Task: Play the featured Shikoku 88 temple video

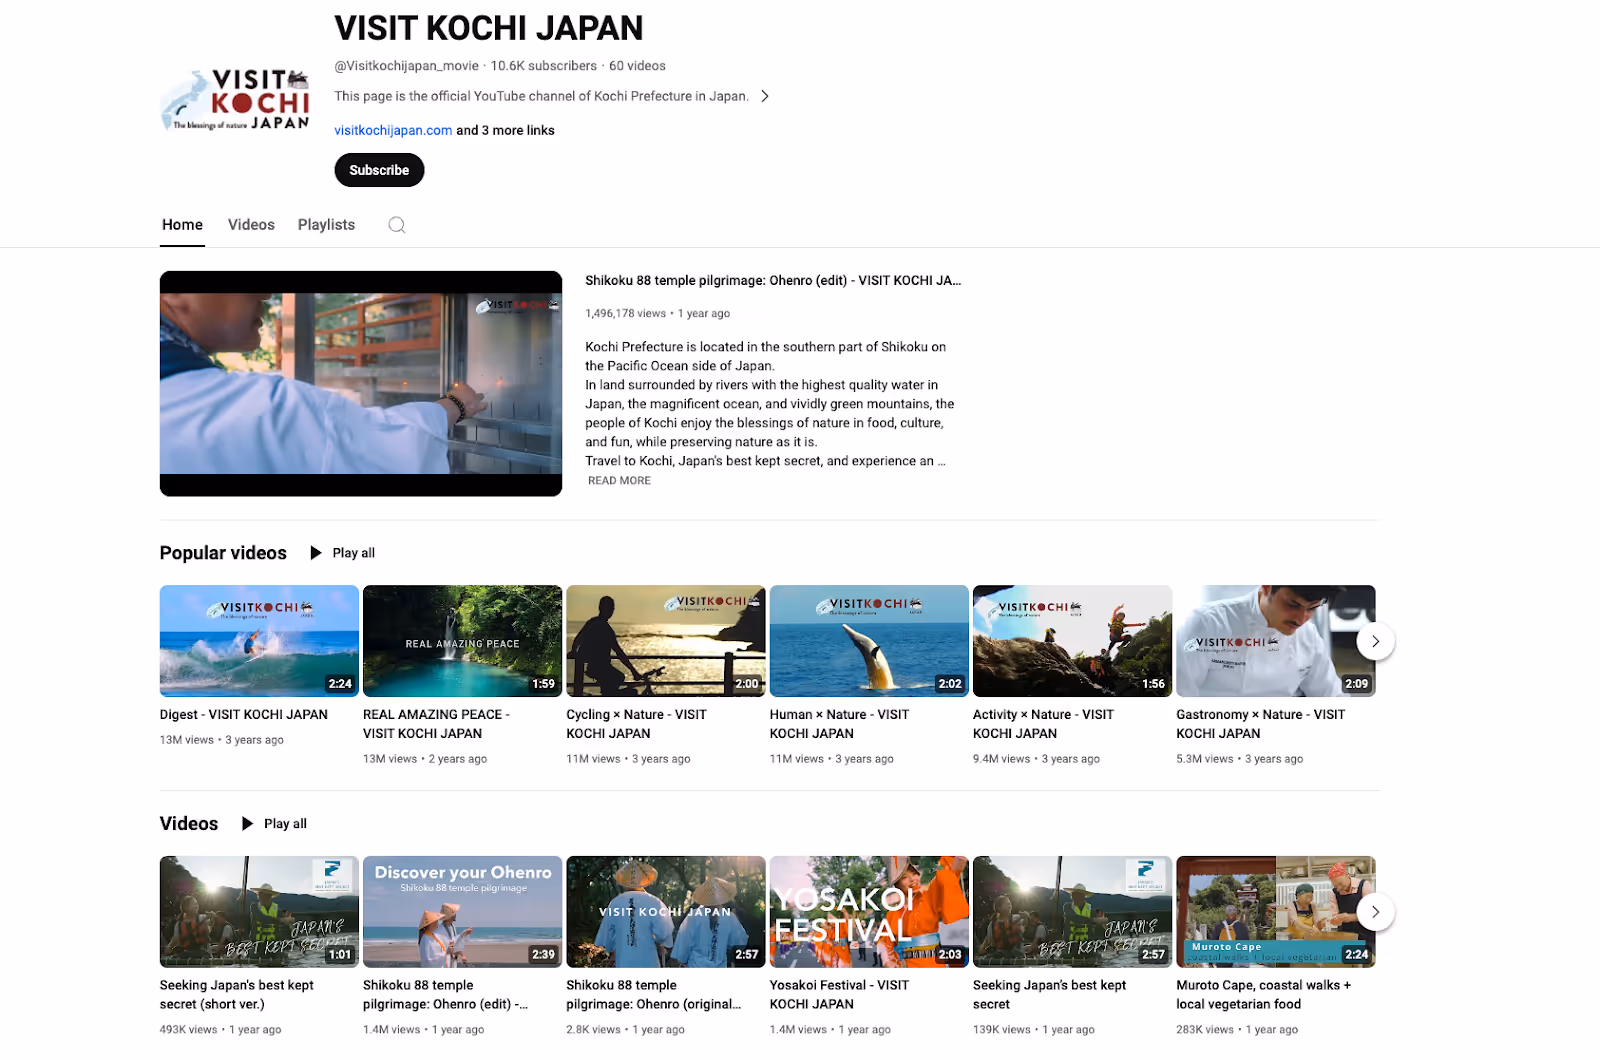Action: tap(361, 384)
